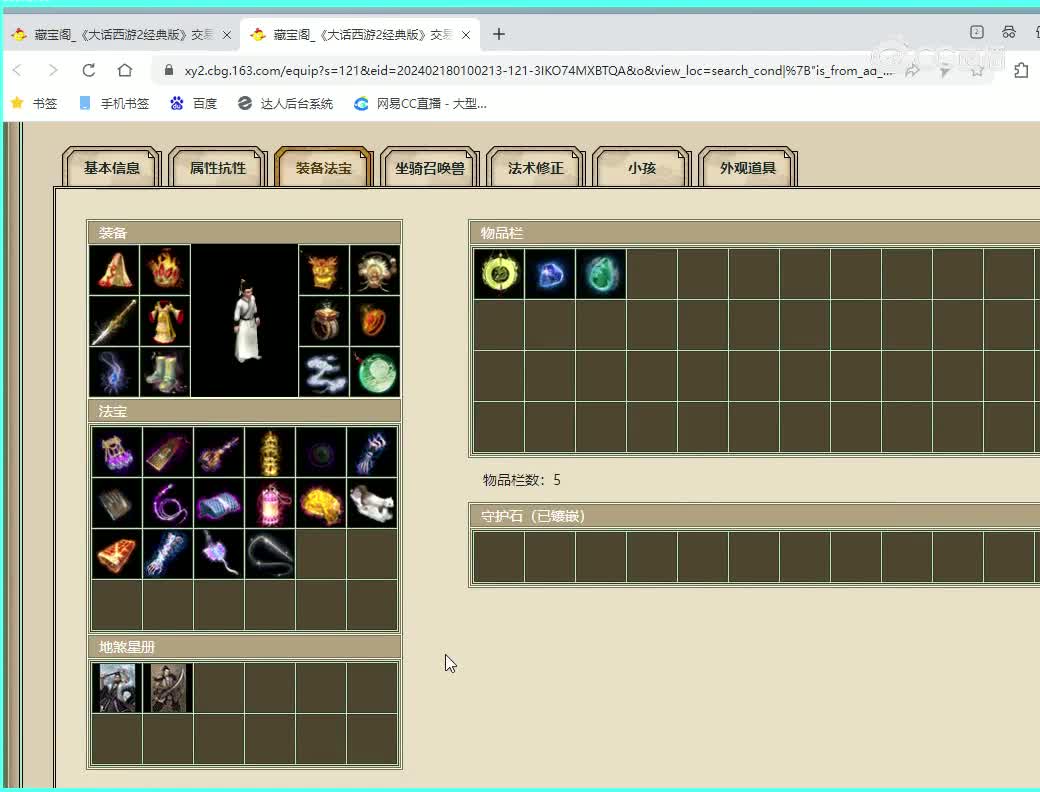Select the blue lightning orb equipment icon
The image size is (1040, 792).
pyautogui.click(x=114, y=372)
